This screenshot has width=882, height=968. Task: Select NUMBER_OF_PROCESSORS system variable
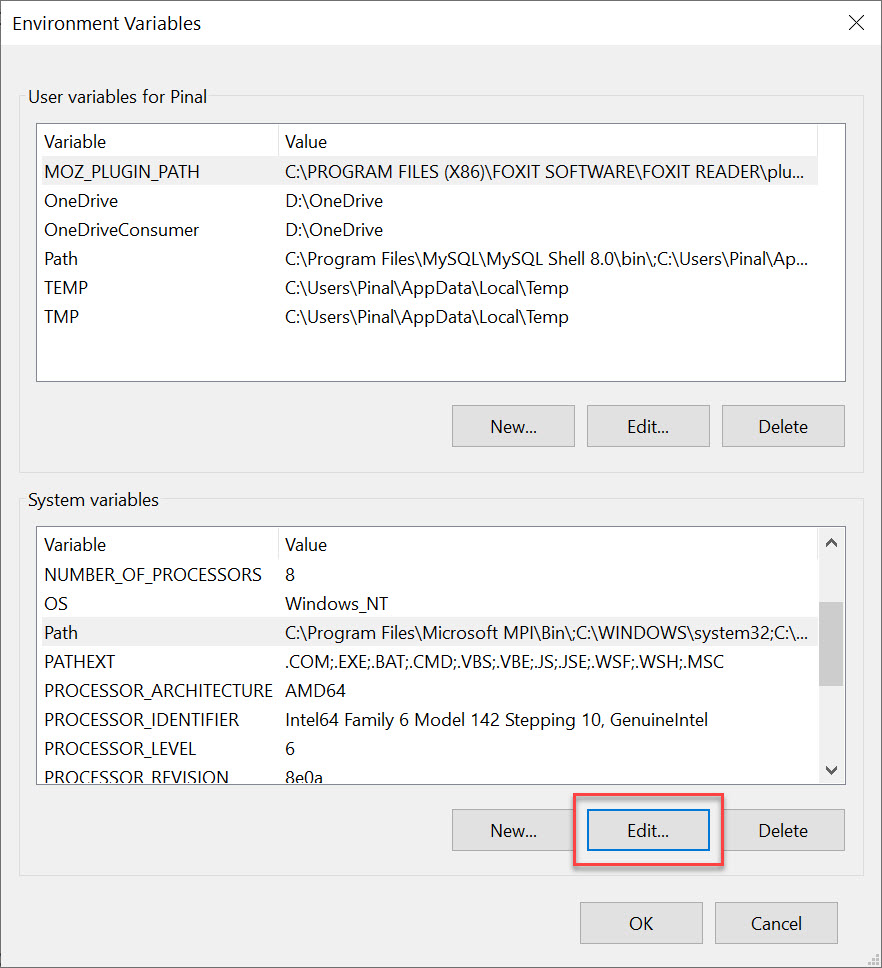click(x=430, y=574)
